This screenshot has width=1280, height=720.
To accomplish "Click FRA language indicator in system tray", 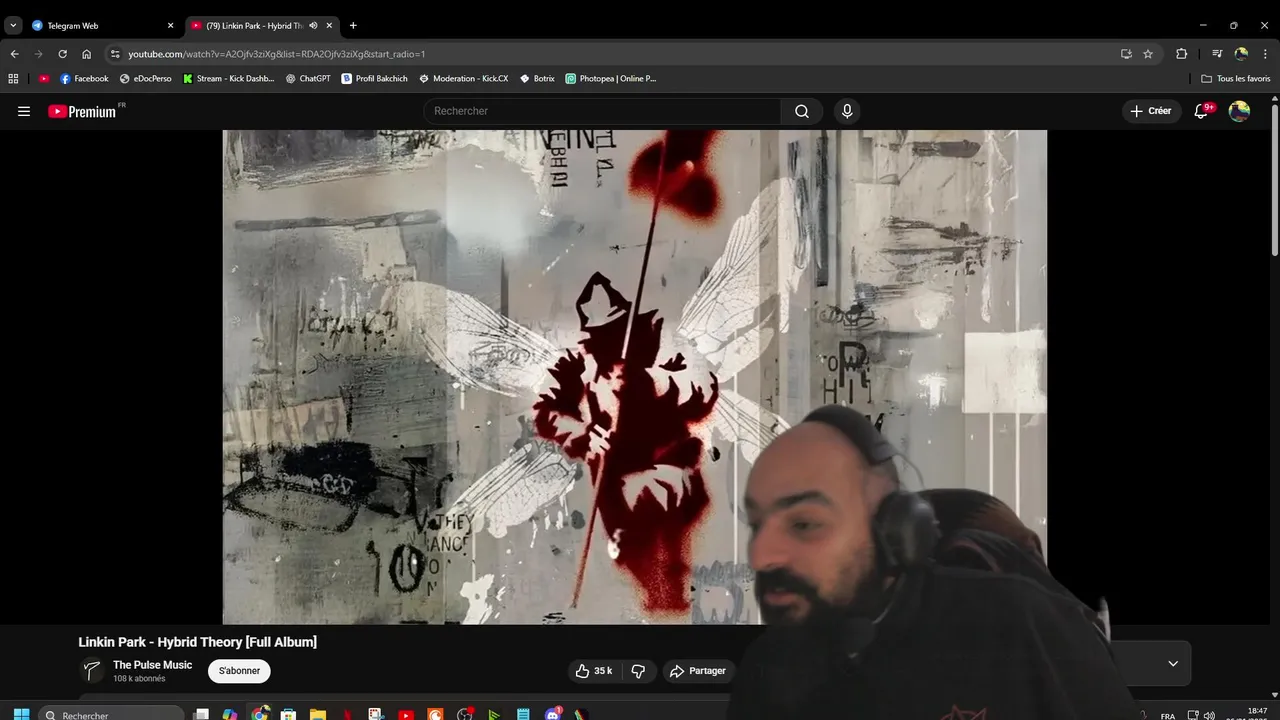I will coord(1168,716).
